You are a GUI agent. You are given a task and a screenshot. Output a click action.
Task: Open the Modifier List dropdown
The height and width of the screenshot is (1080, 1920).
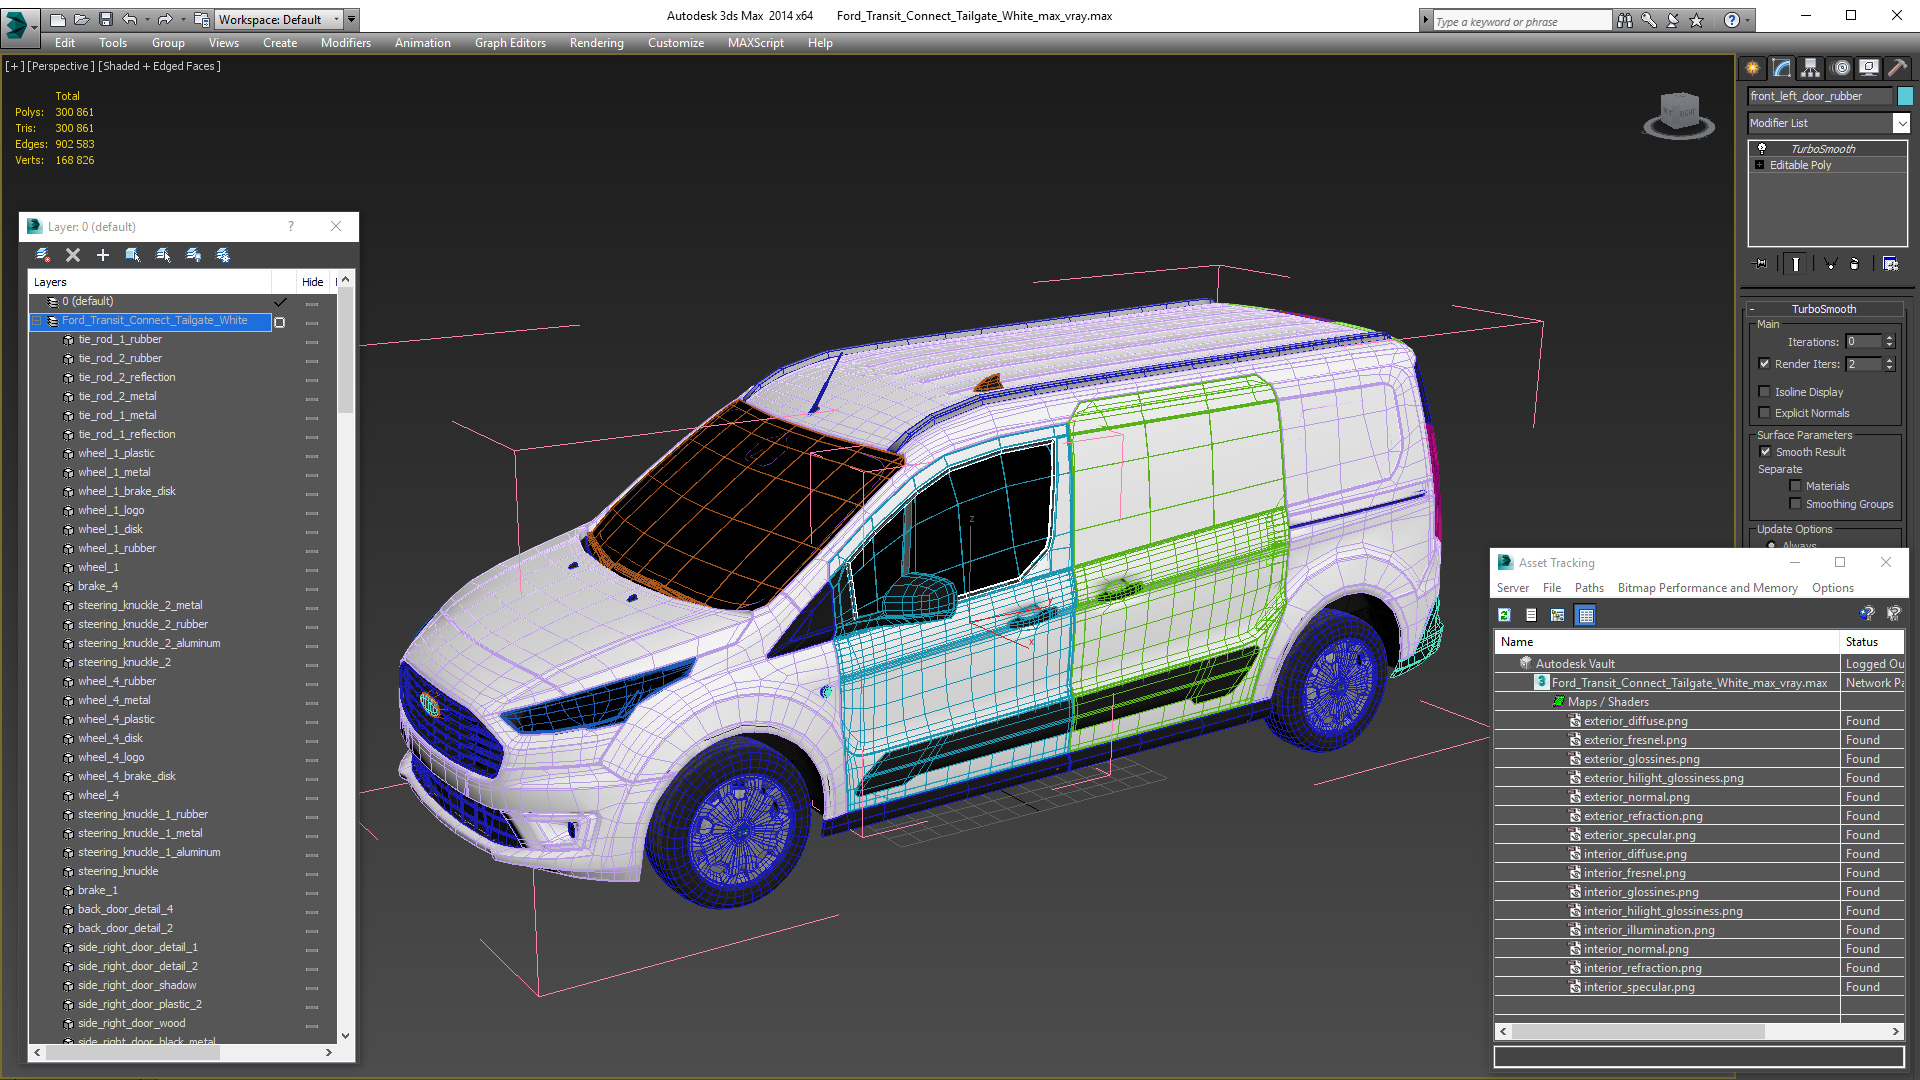1901,123
